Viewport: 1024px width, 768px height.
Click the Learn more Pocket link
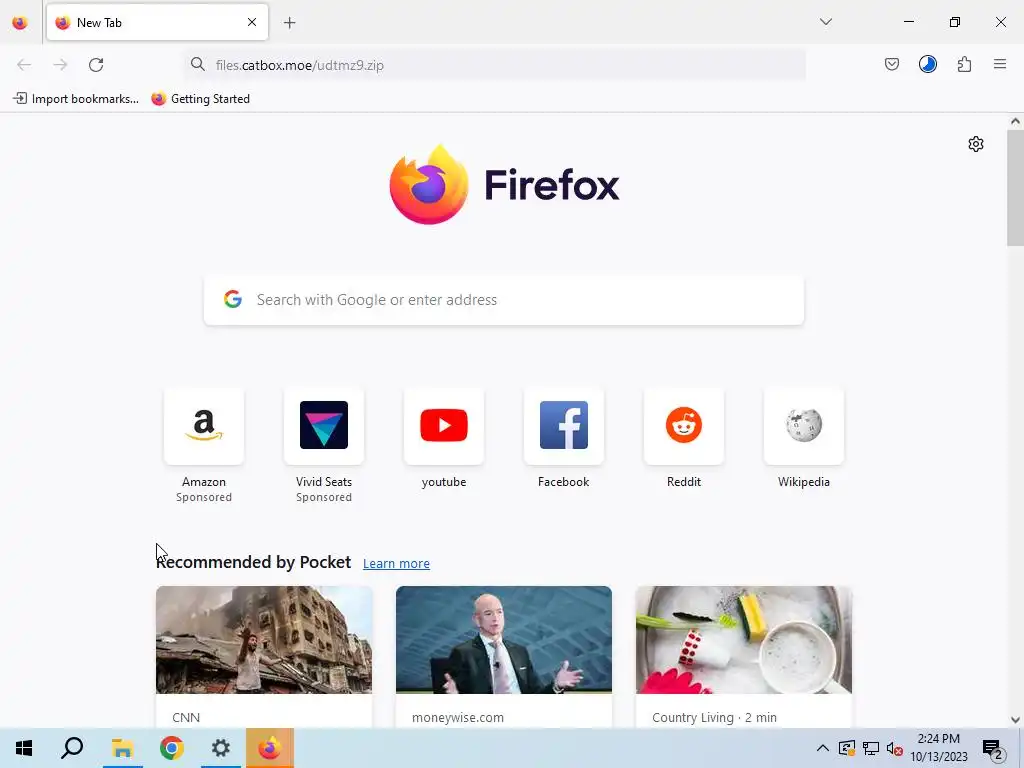click(396, 563)
